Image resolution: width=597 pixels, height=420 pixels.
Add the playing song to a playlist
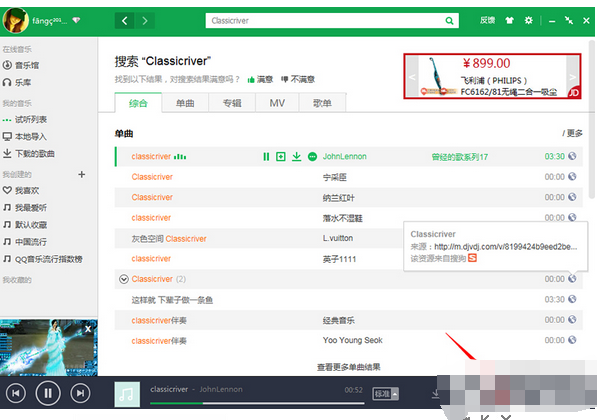(281, 157)
